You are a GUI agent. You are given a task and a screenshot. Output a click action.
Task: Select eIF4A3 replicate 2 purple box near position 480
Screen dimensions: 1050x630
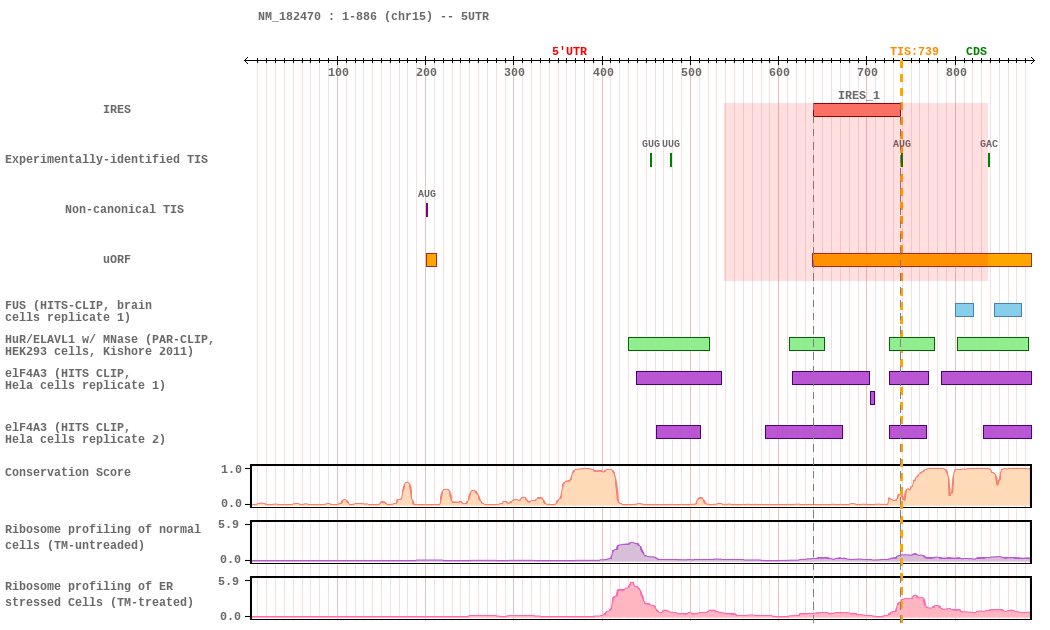[x=678, y=432]
